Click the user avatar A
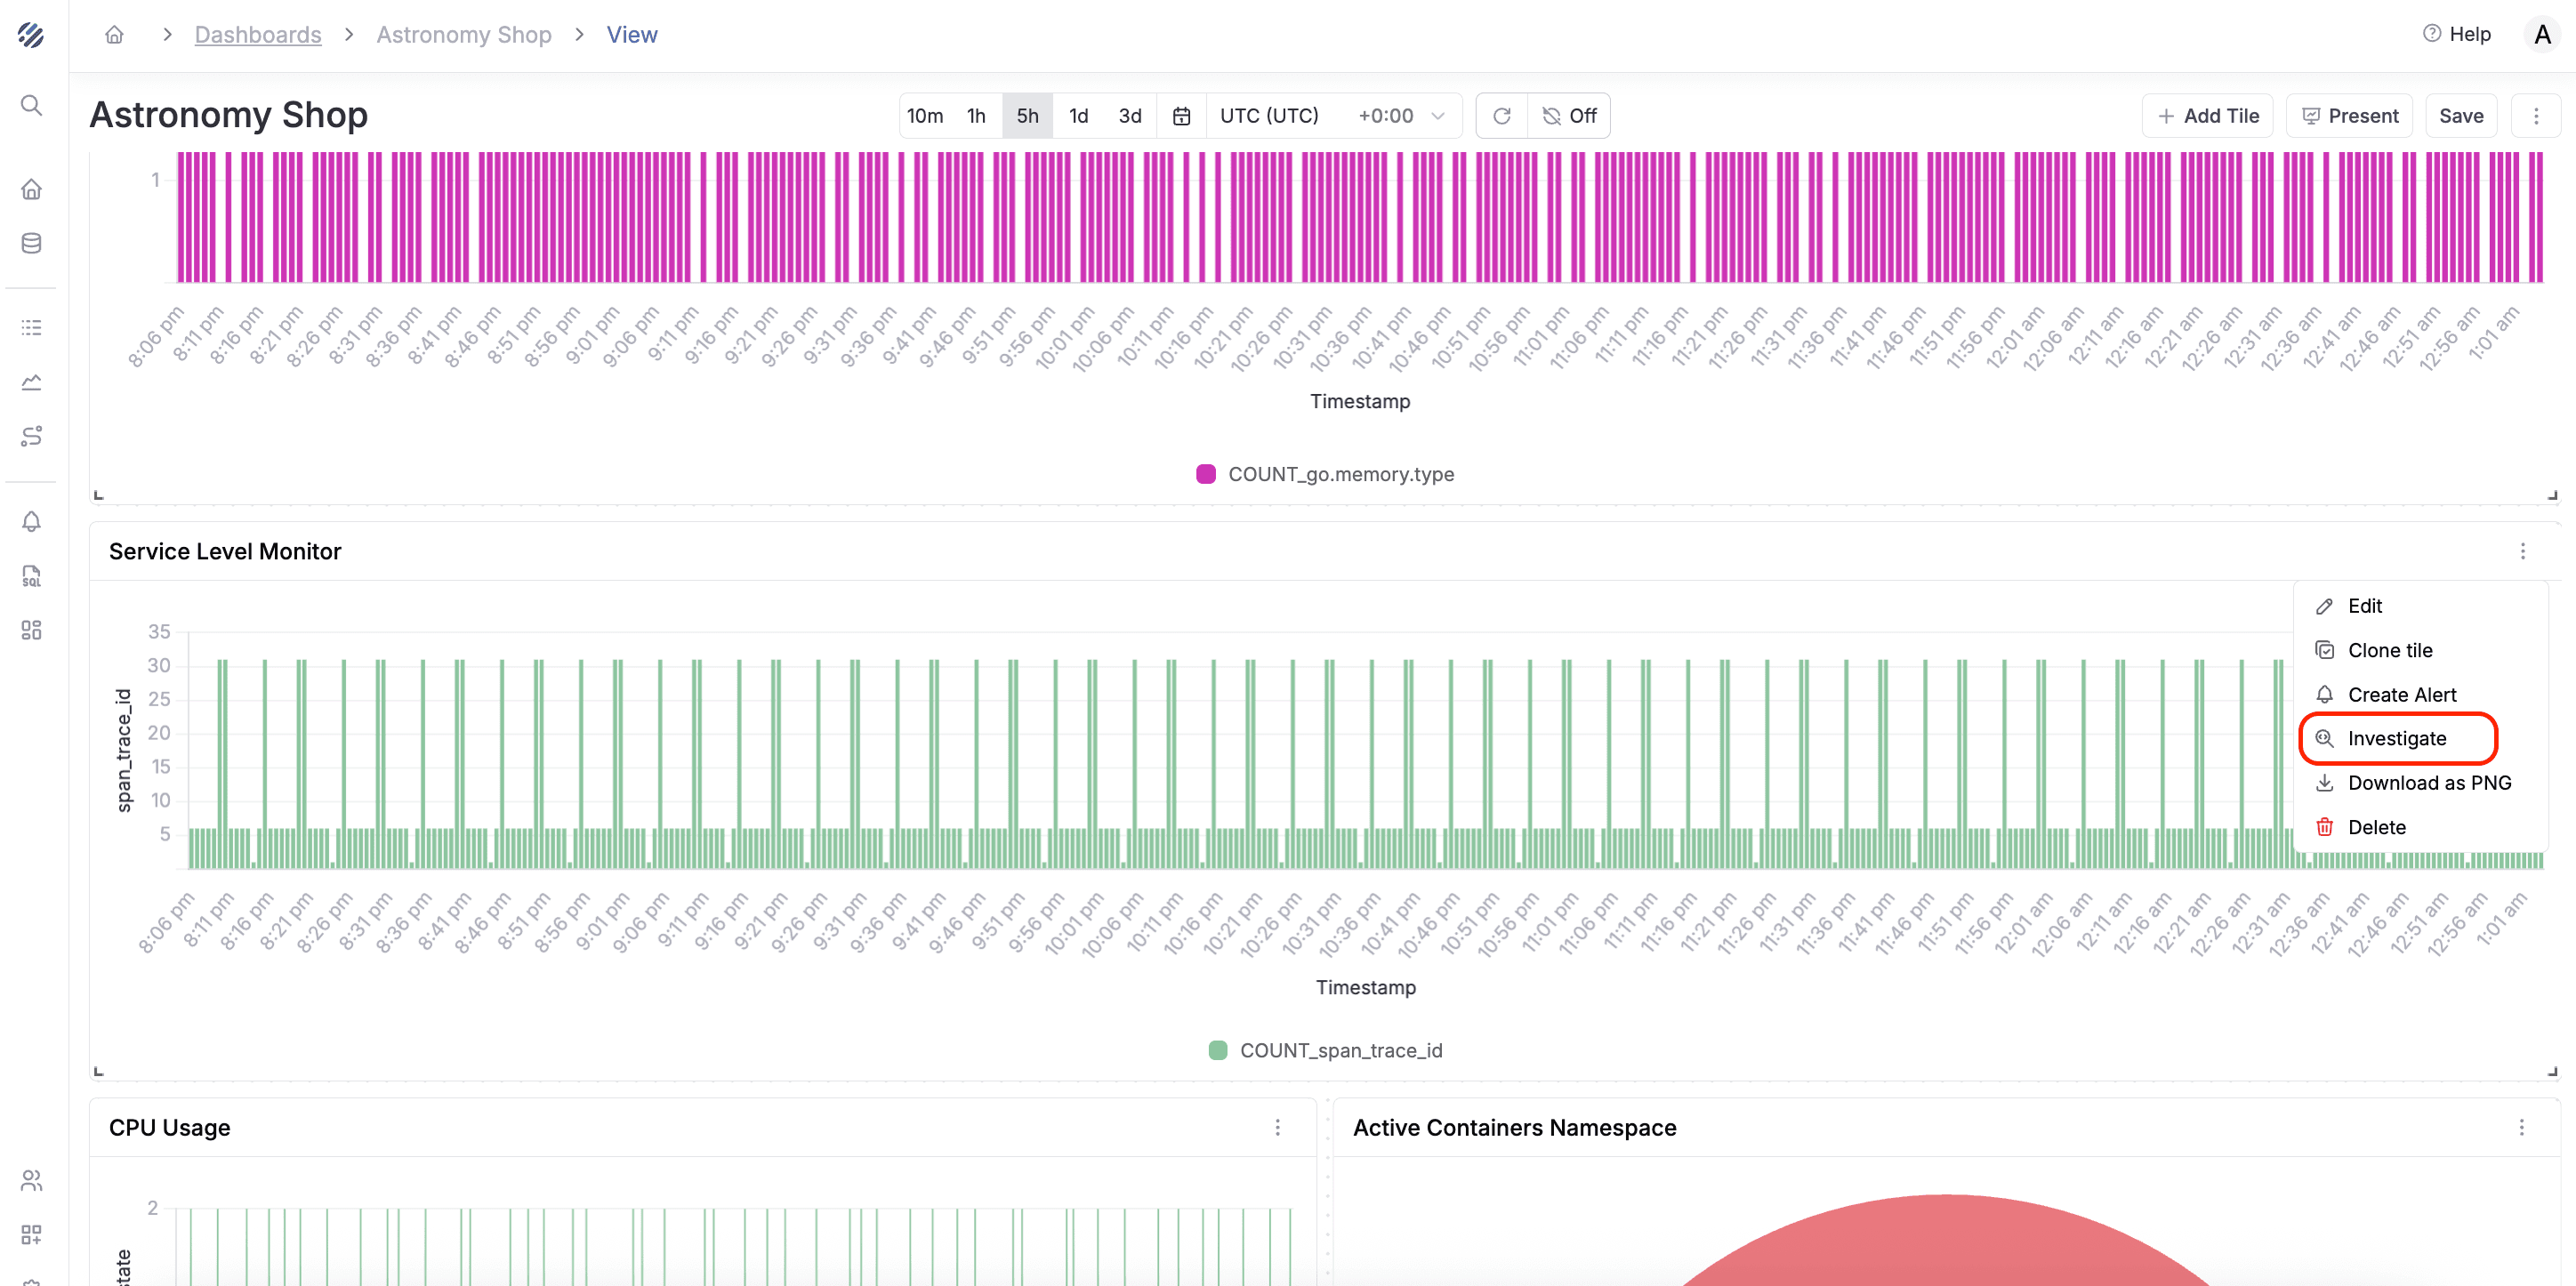This screenshot has height=1286, width=2576. click(2541, 35)
